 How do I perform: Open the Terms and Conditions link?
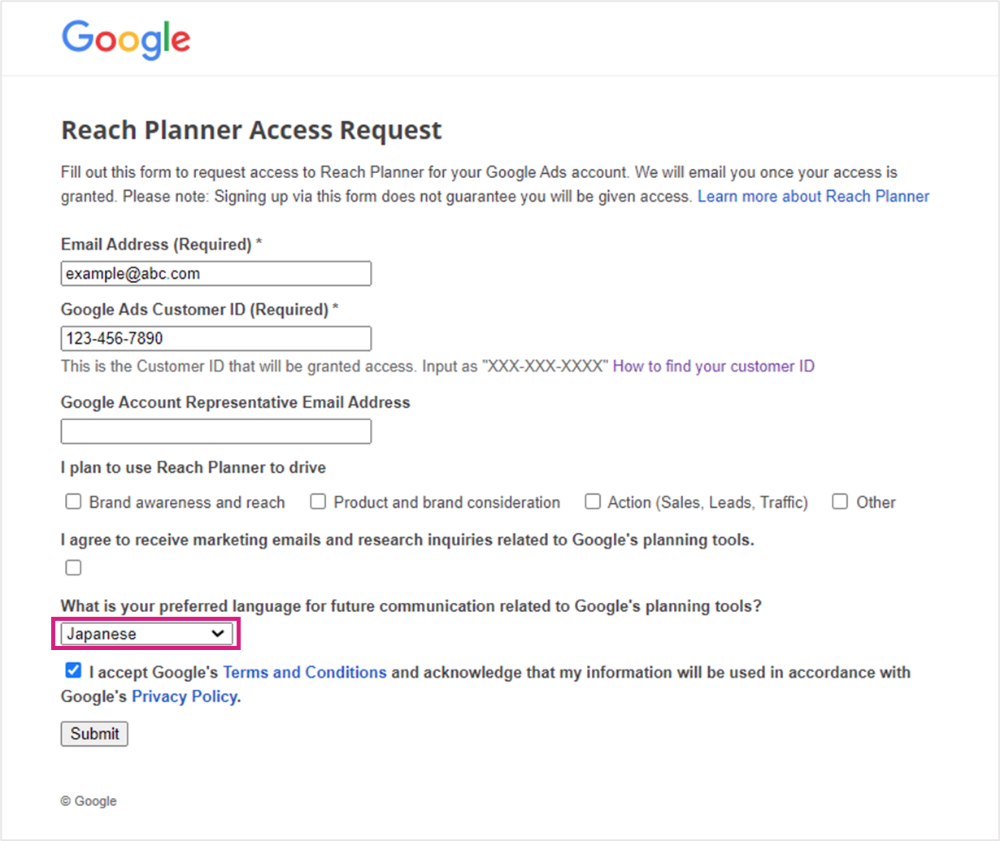pyautogui.click(x=305, y=673)
